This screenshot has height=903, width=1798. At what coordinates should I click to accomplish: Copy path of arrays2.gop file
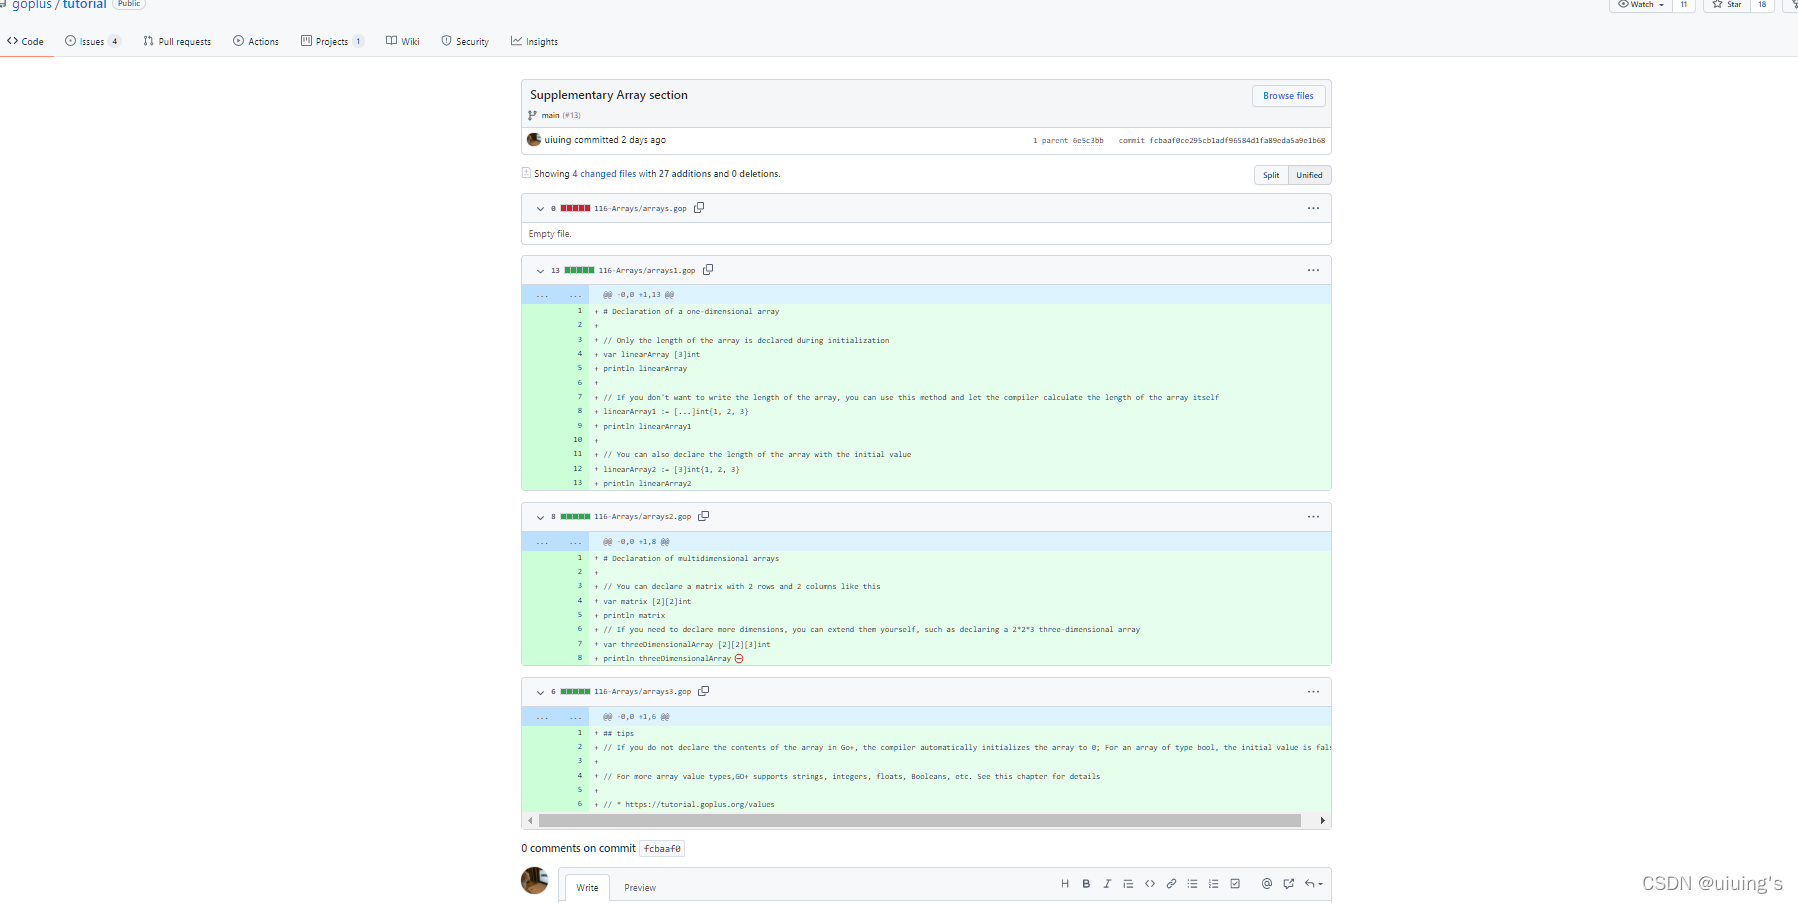coord(703,517)
